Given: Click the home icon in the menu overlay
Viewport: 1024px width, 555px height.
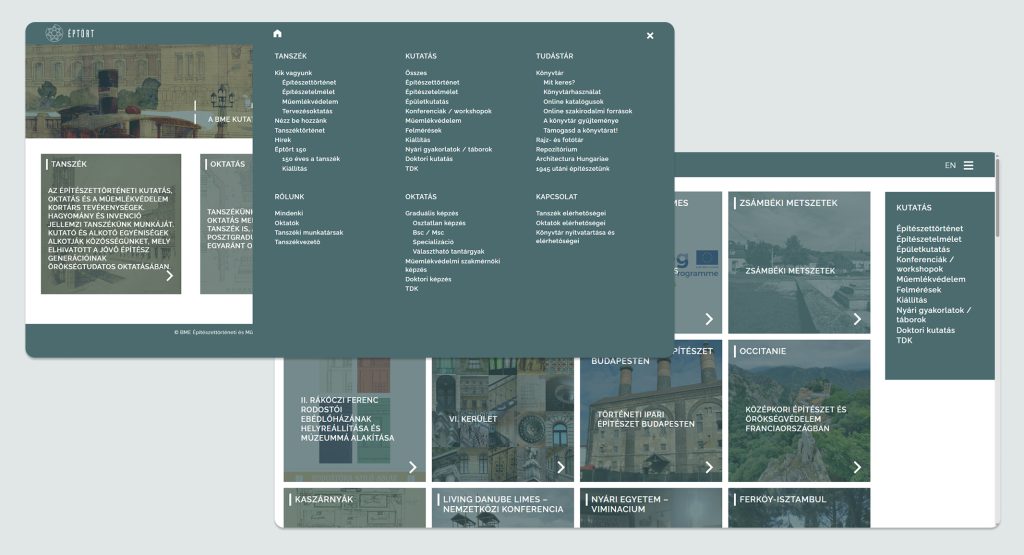Looking at the screenshot, I should click(x=277, y=34).
